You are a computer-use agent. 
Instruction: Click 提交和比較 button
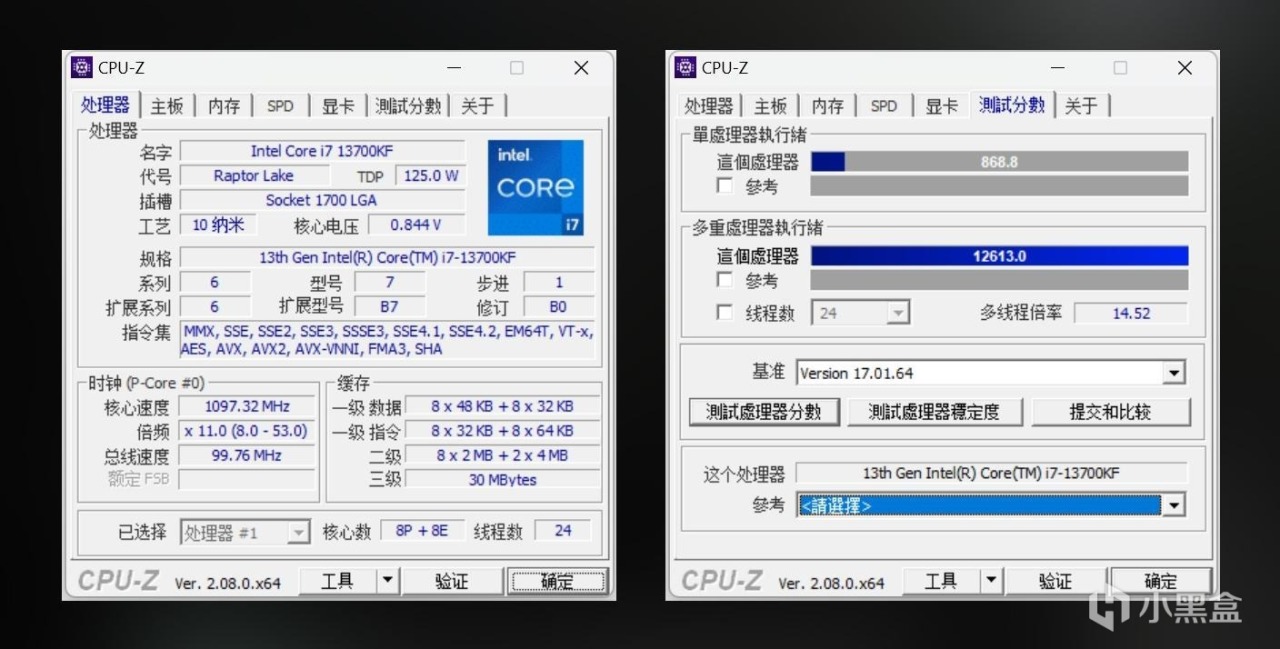1111,411
